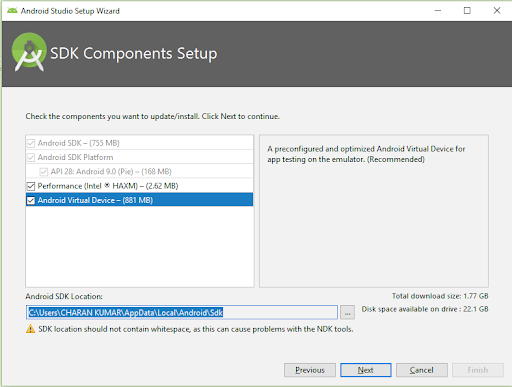Select the Android Virtual Device row
This screenshot has width=512, height=387.
pyautogui.click(x=139, y=200)
